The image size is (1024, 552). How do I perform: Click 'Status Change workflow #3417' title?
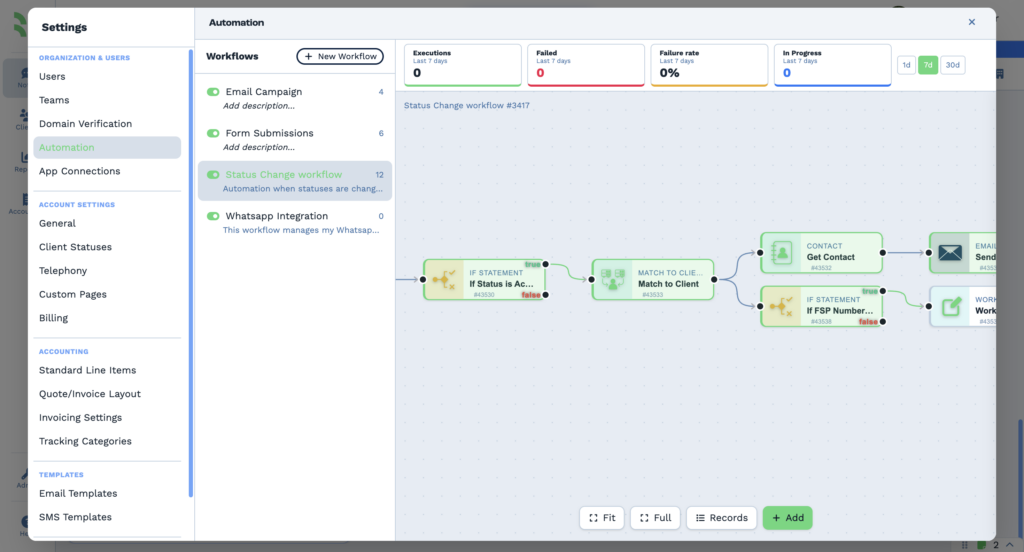coord(466,105)
